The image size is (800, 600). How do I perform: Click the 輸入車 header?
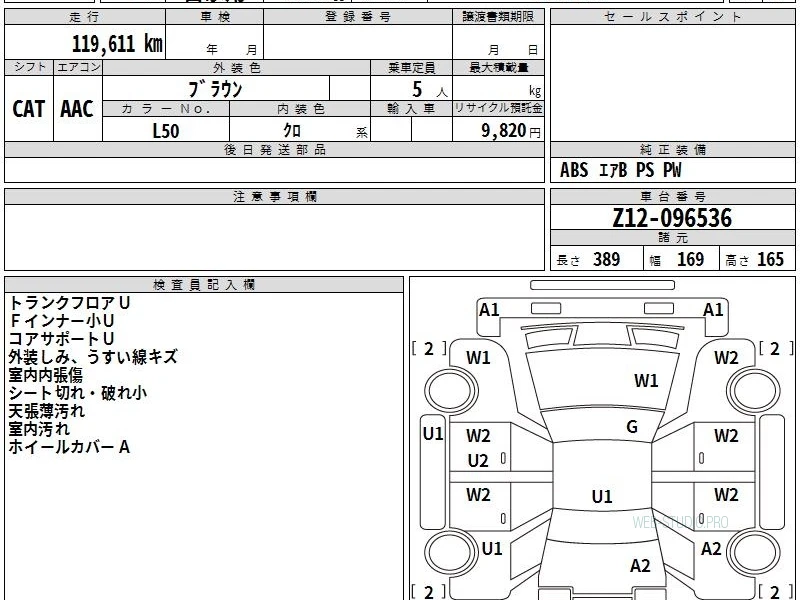411,109
